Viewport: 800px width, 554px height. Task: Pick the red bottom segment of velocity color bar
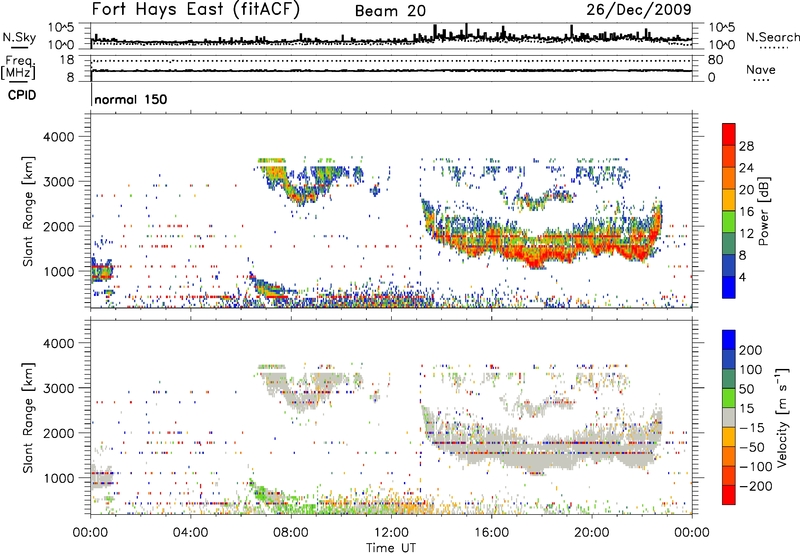coord(729,495)
